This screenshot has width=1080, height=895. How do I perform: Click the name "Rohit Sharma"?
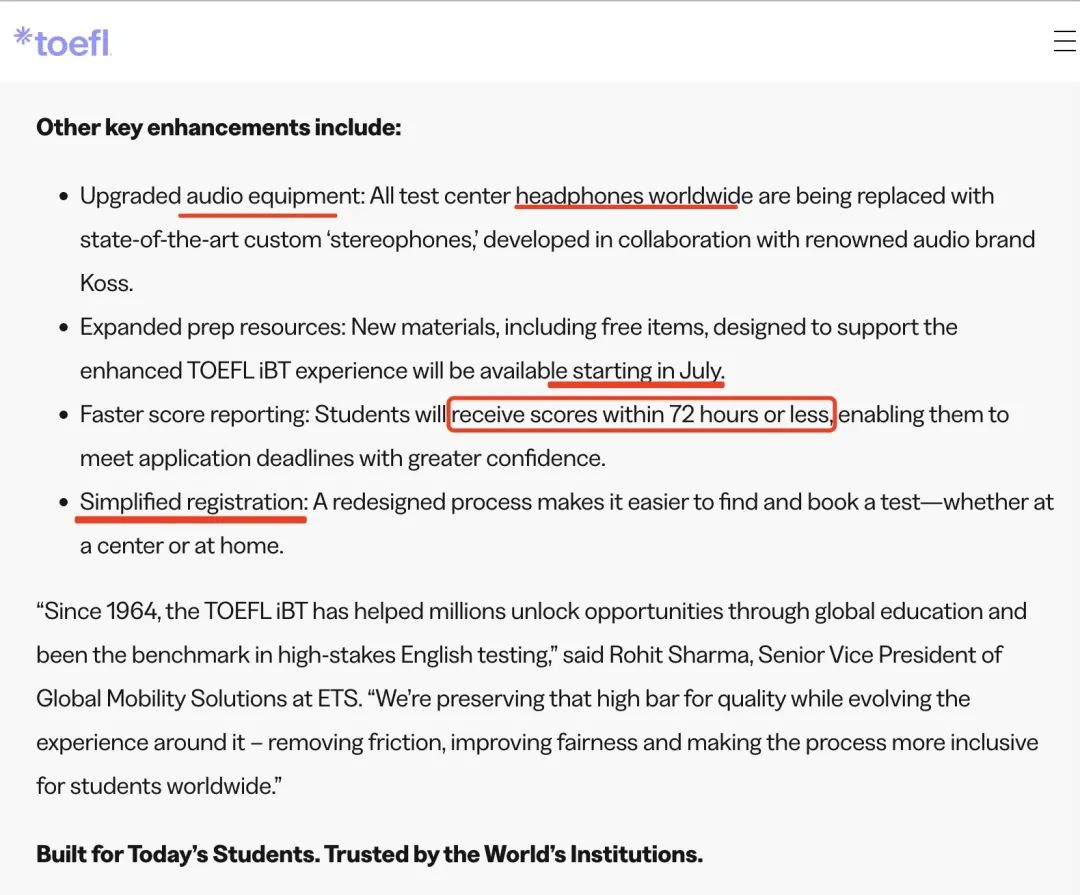[x=680, y=655]
